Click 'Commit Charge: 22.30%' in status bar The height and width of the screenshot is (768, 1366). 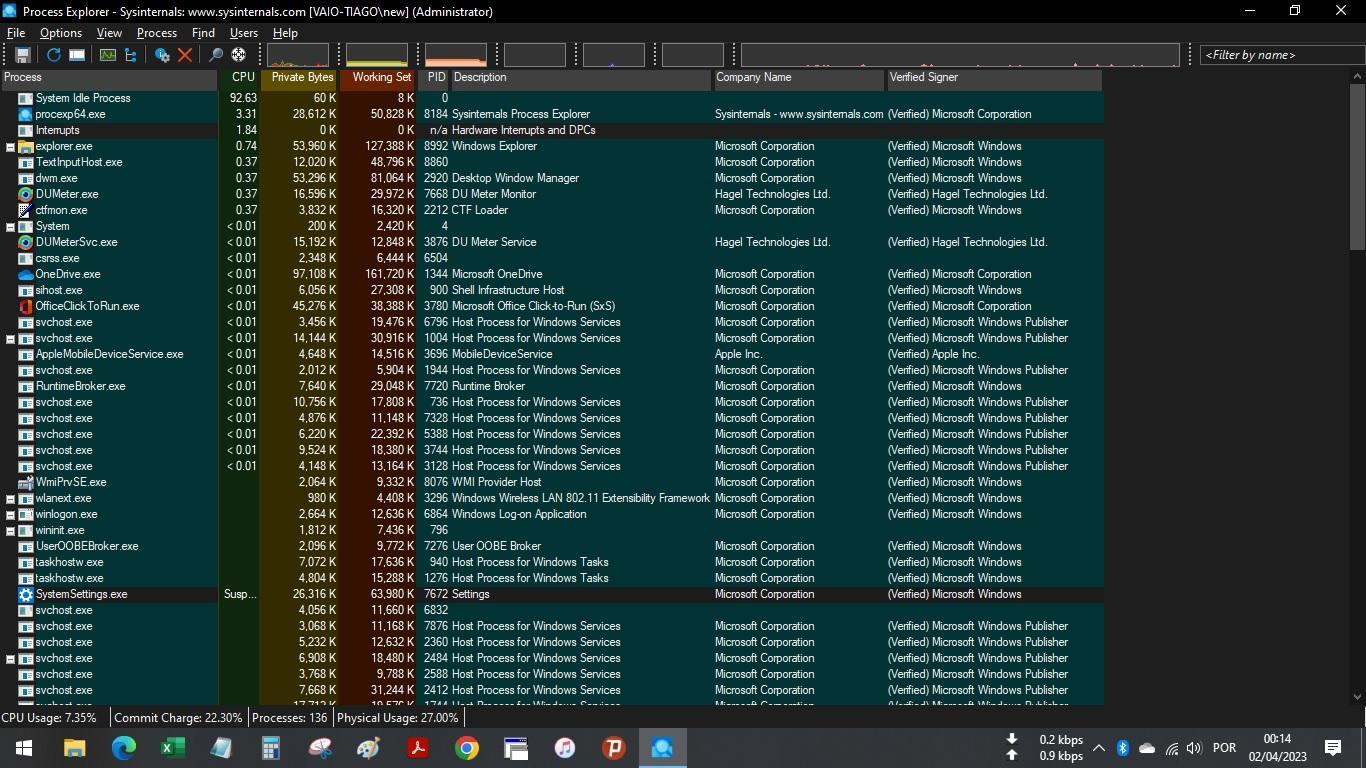click(x=178, y=718)
